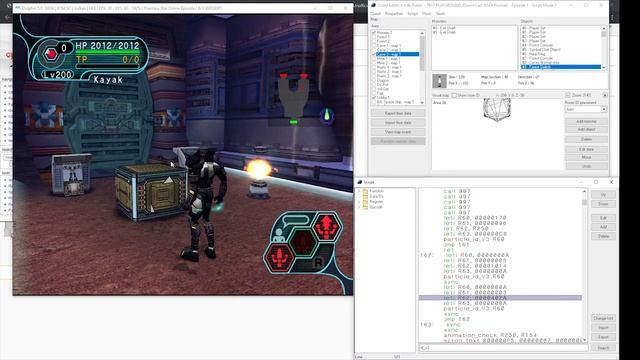
Task: Click the dark center hexagon in game palette
Action: (303, 242)
